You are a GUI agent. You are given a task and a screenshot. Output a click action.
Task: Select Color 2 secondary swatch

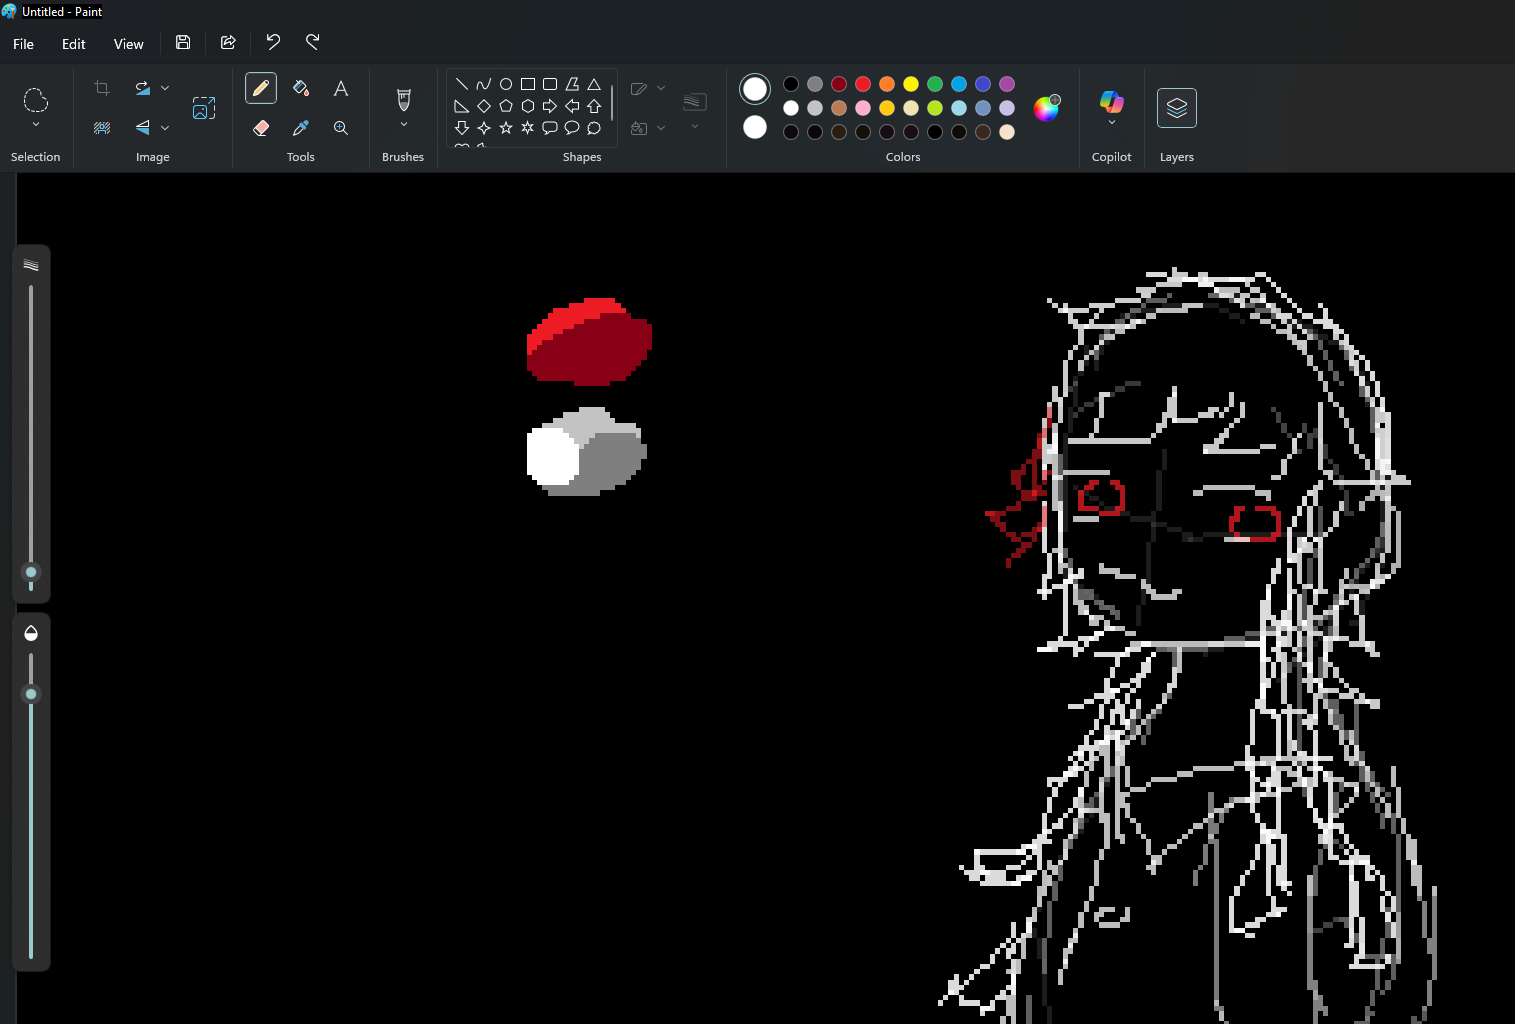(x=755, y=127)
